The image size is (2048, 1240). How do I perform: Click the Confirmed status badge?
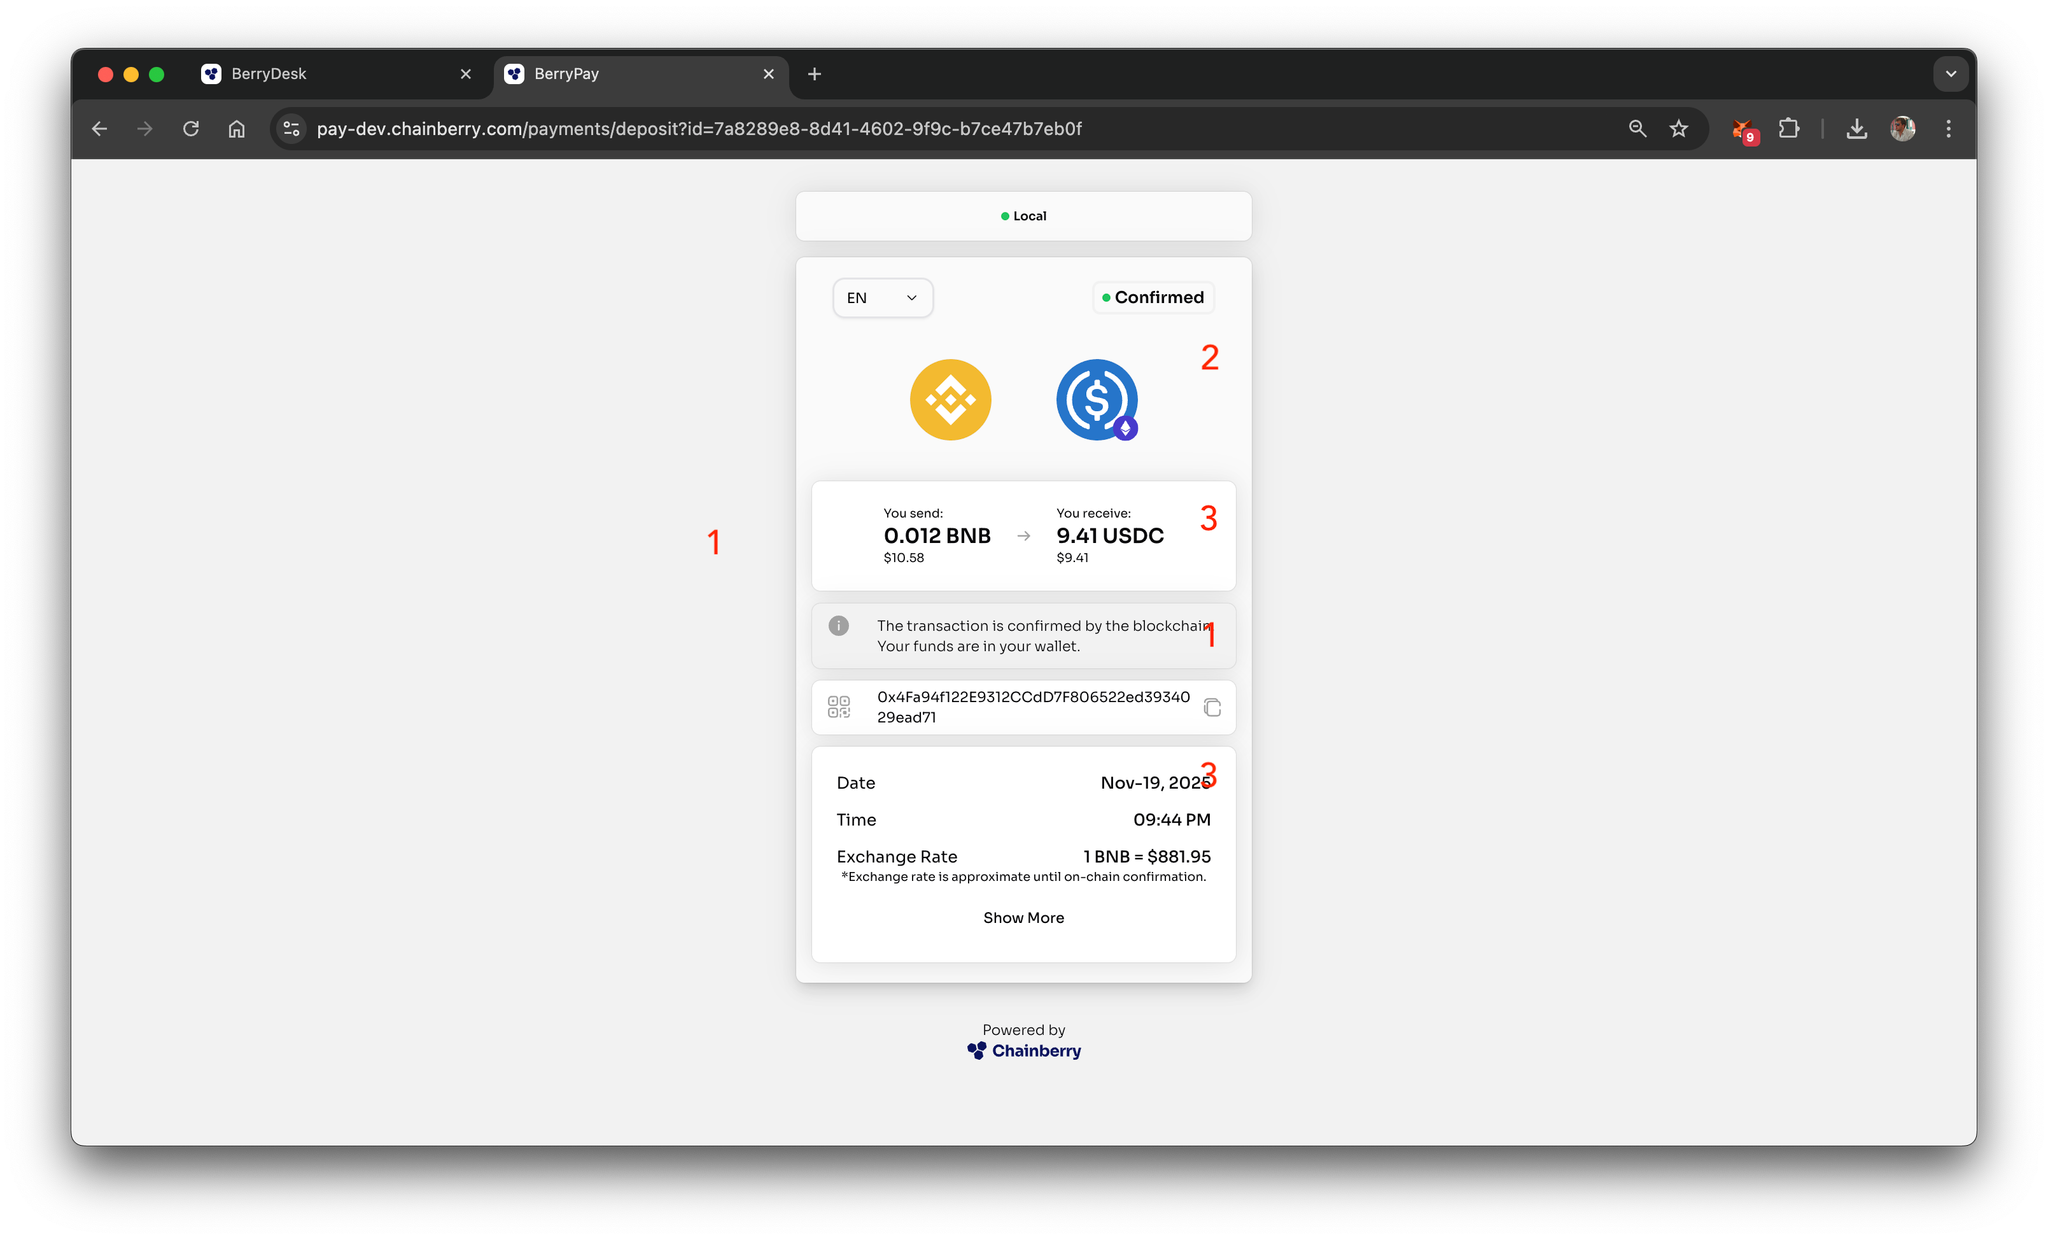coord(1153,298)
